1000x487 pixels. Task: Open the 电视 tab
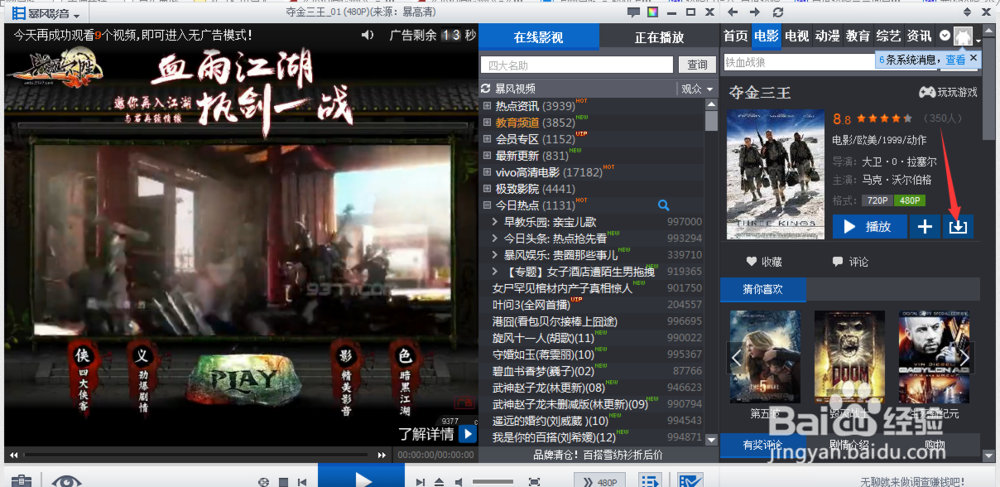(797, 36)
